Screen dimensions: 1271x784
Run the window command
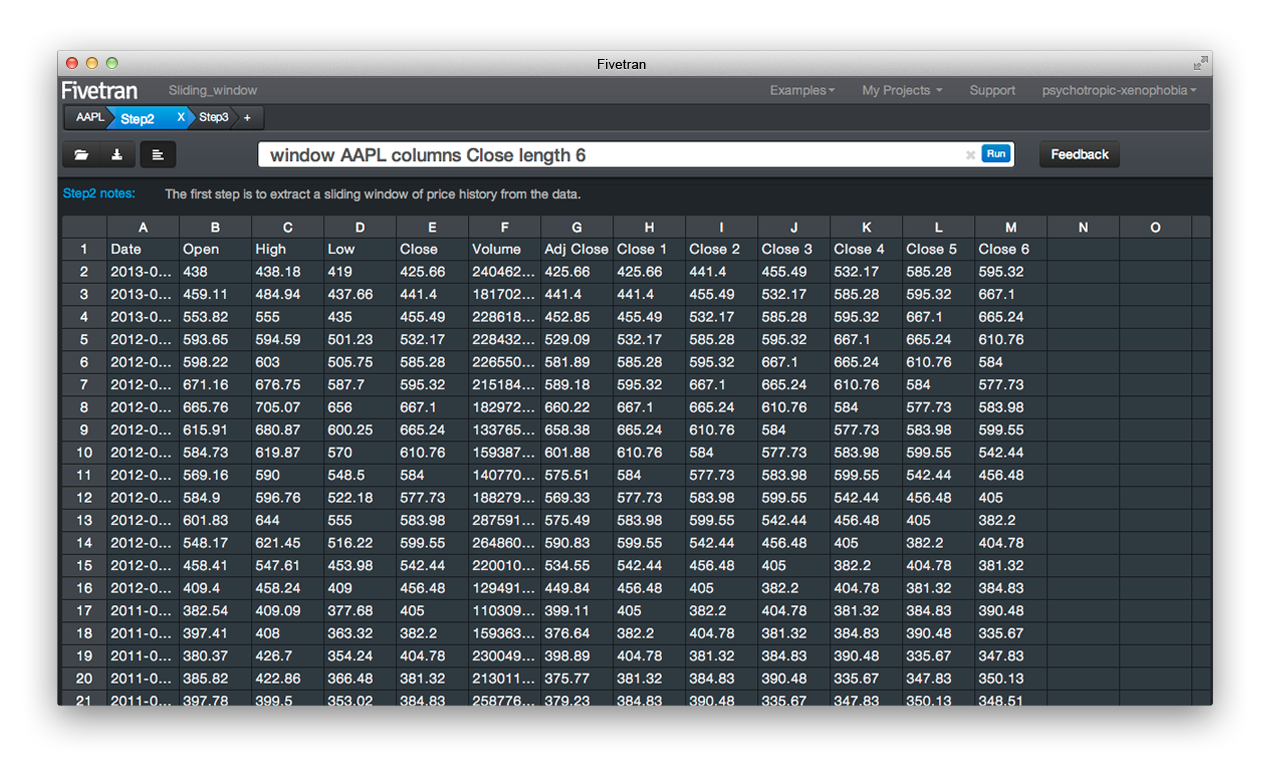(995, 154)
